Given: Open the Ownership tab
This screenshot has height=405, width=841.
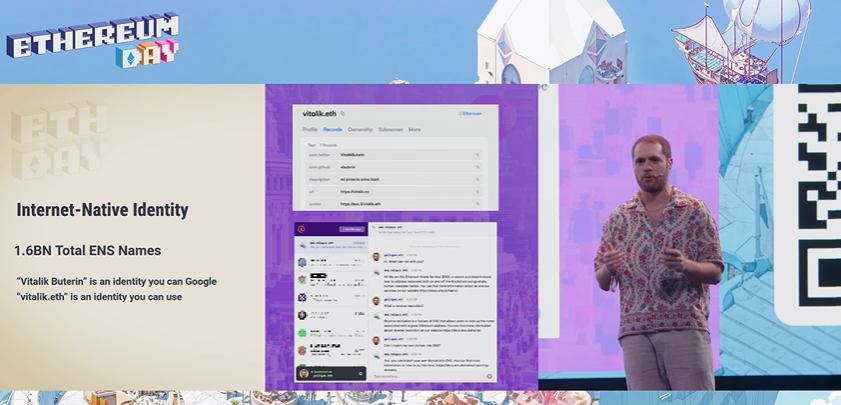Looking at the screenshot, I should pos(360,130).
